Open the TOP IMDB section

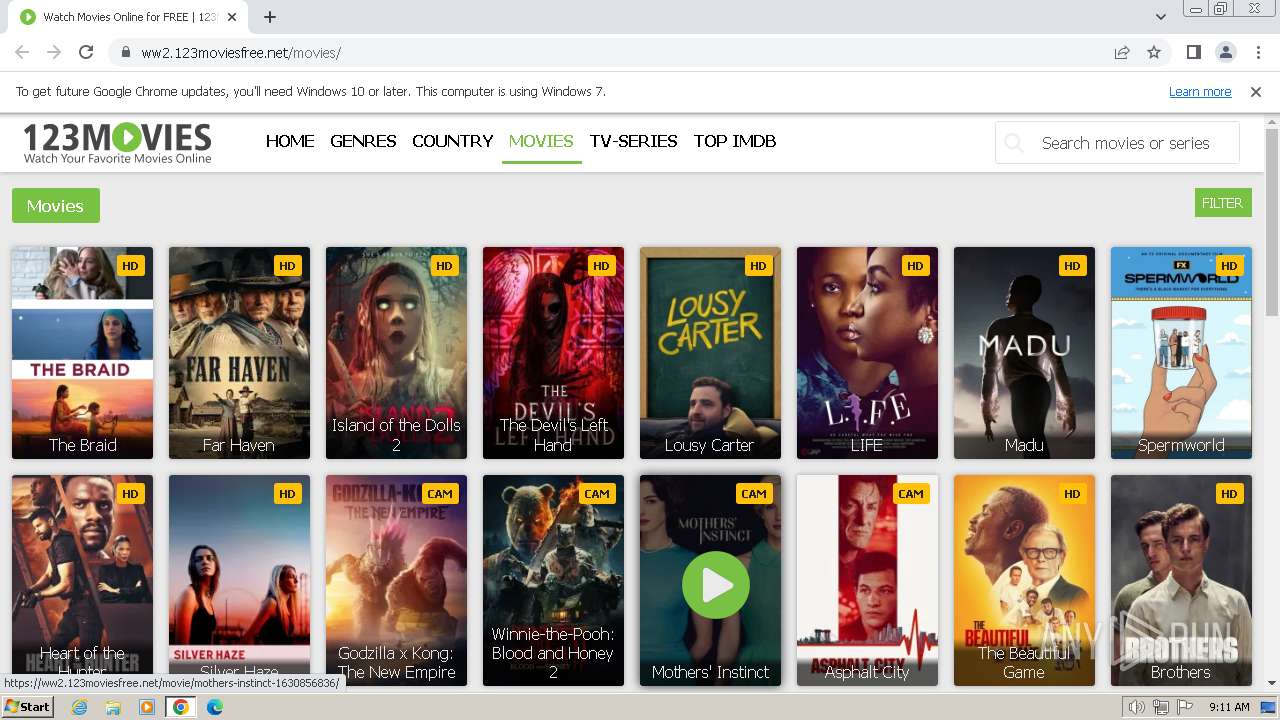[735, 141]
